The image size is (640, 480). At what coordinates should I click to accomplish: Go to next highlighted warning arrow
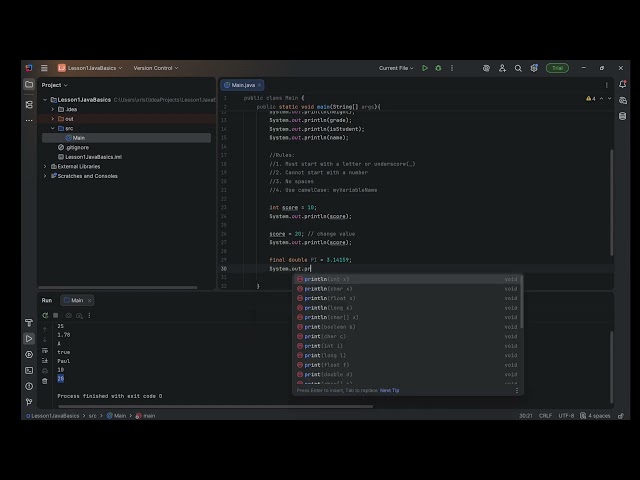610,98
